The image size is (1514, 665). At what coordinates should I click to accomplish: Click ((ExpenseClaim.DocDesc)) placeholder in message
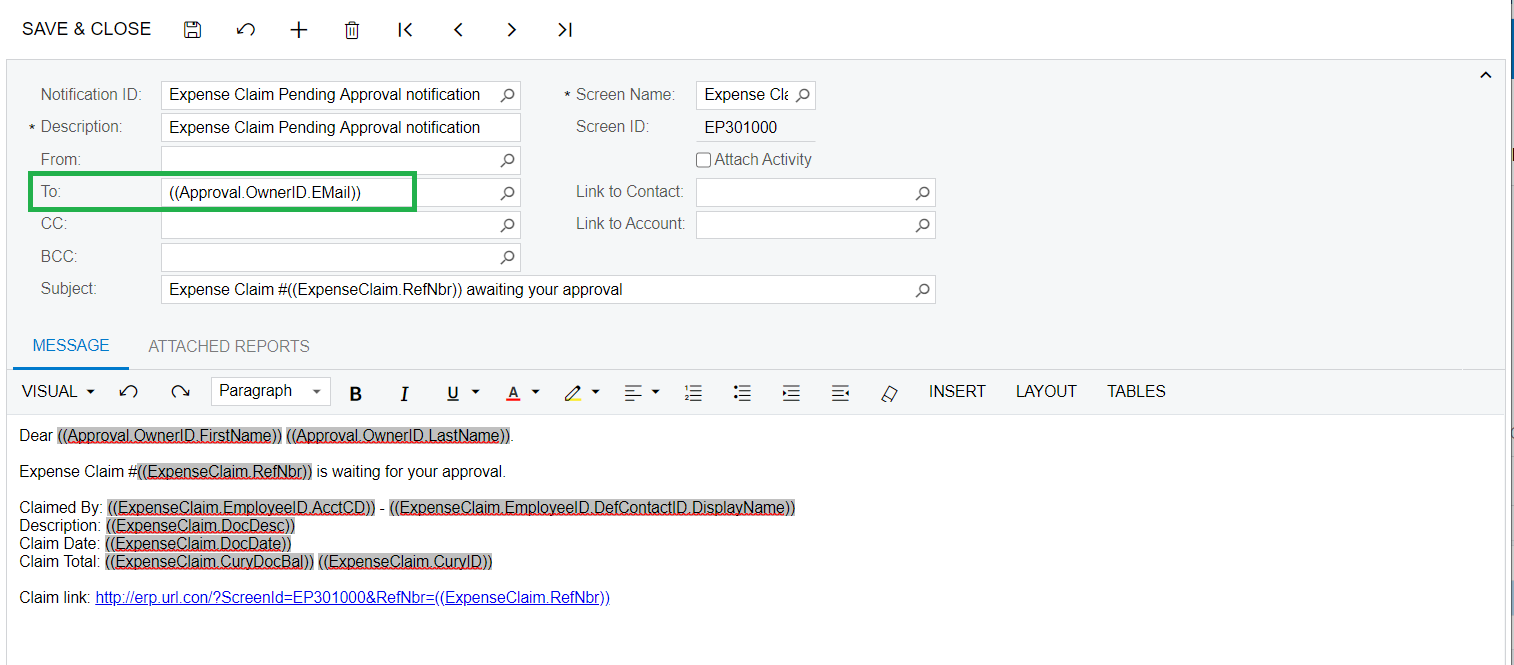(200, 525)
